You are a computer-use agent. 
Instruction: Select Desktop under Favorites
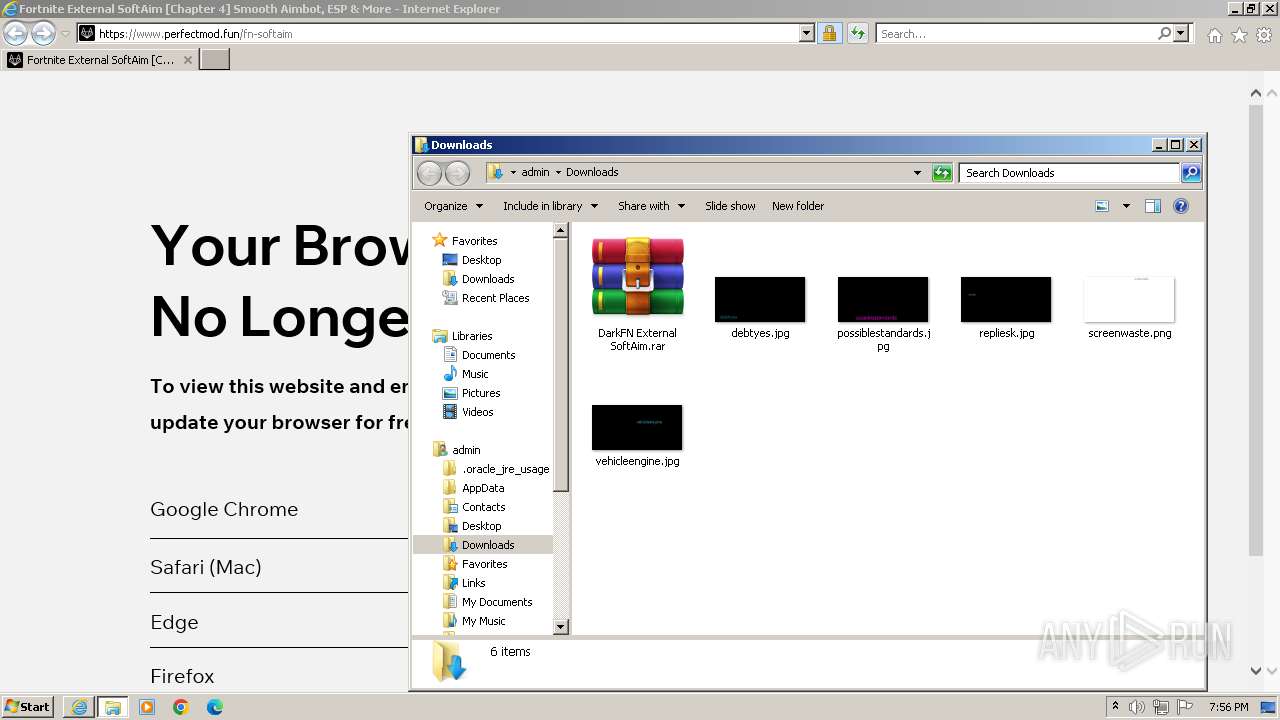(x=481, y=260)
